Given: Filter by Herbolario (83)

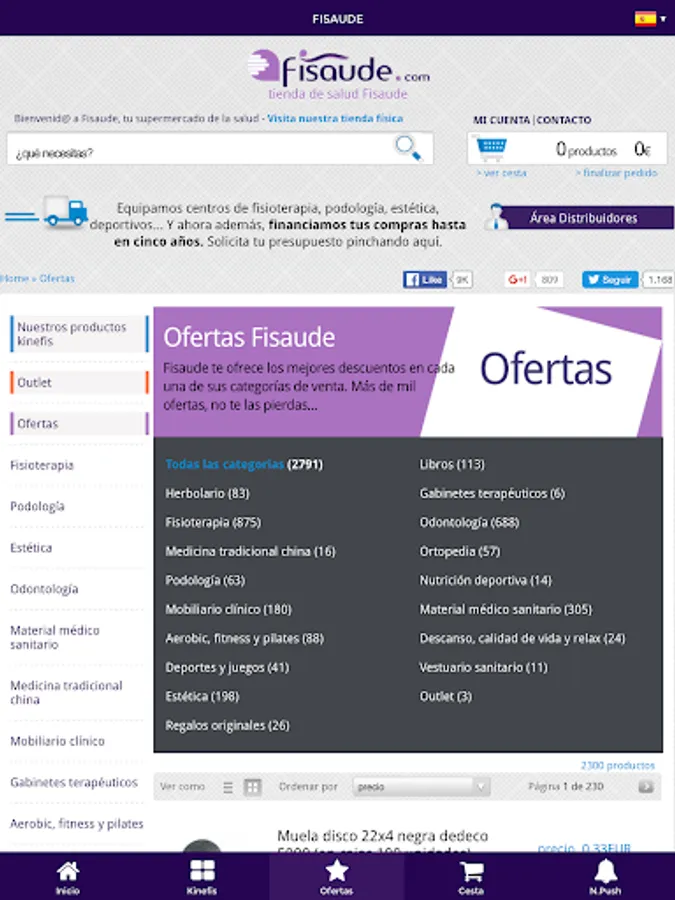Looking at the screenshot, I should pos(207,493).
